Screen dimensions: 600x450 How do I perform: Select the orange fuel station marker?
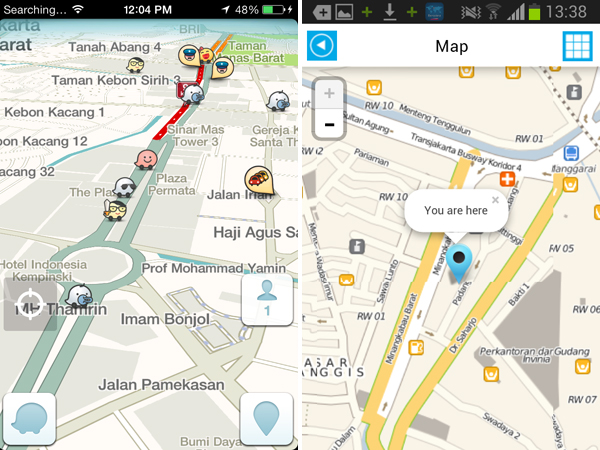(416, 347)
